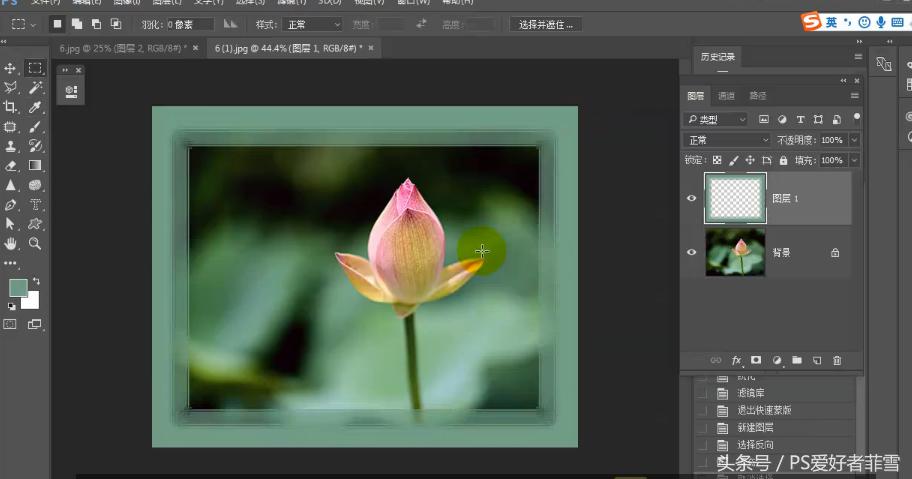912x479 pixels.
Task: Open the layer filter 类型 dropdown
Action: [717, 119]
